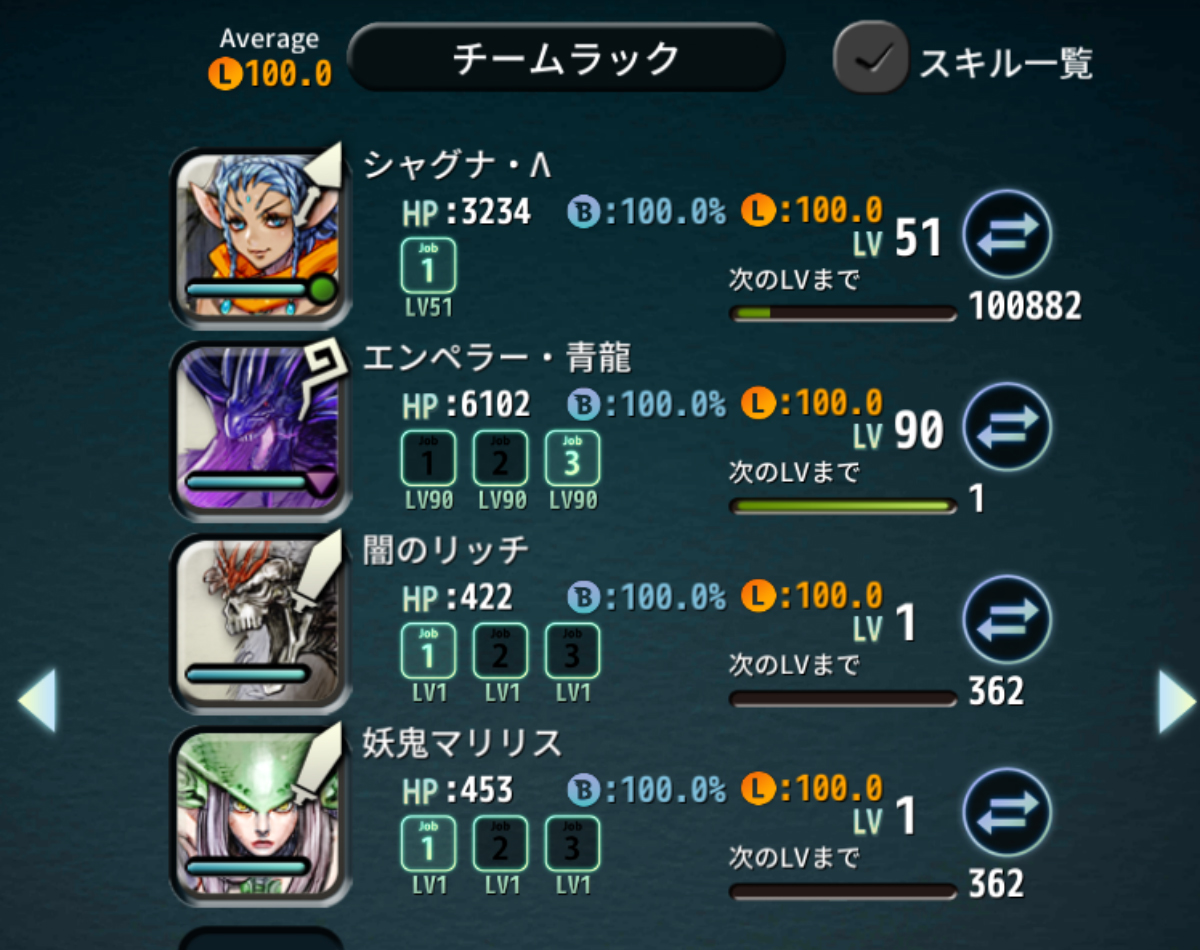Viewport: 1200px width, 950px height.
Task: Select the 妖鬼マリリス name entry
Action: tap(462, 743)
